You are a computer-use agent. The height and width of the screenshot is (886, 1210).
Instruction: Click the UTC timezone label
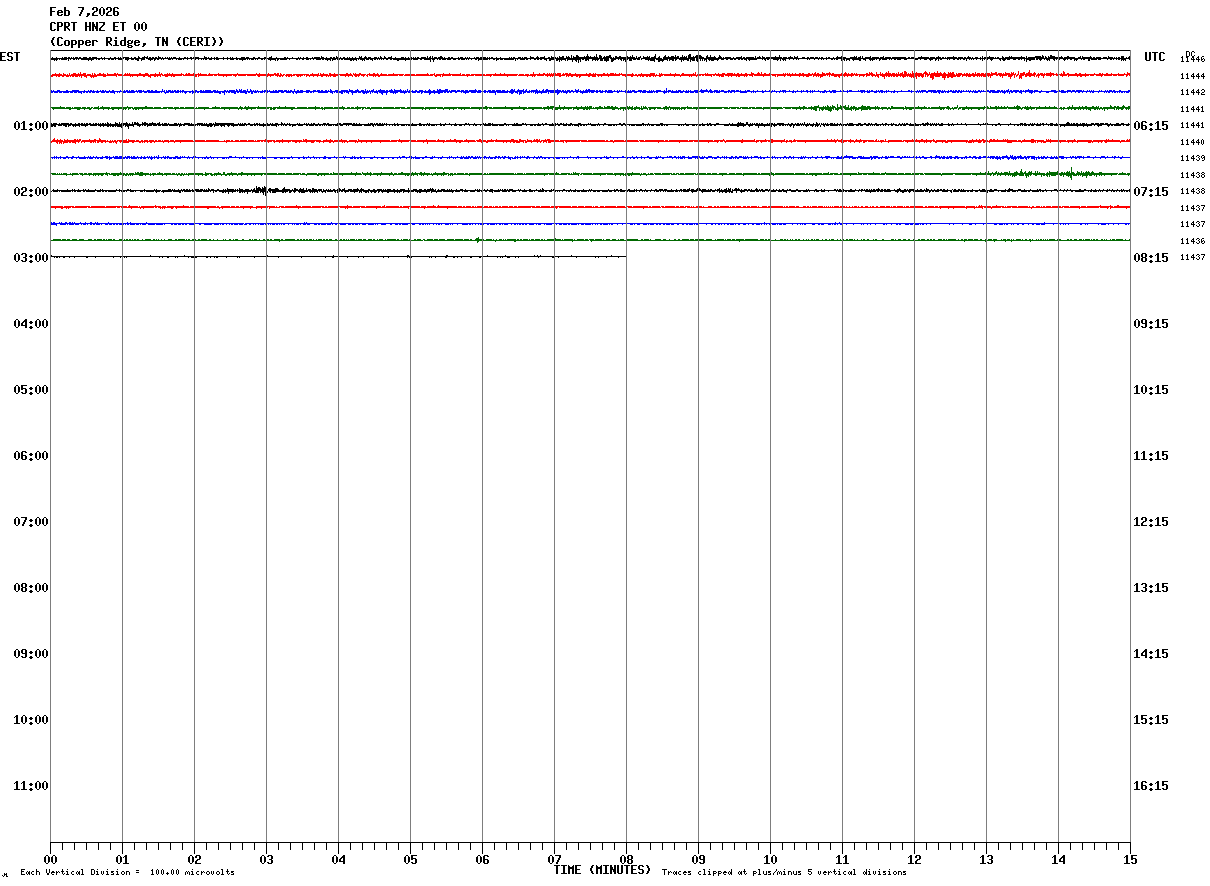tap(1155, 57)
